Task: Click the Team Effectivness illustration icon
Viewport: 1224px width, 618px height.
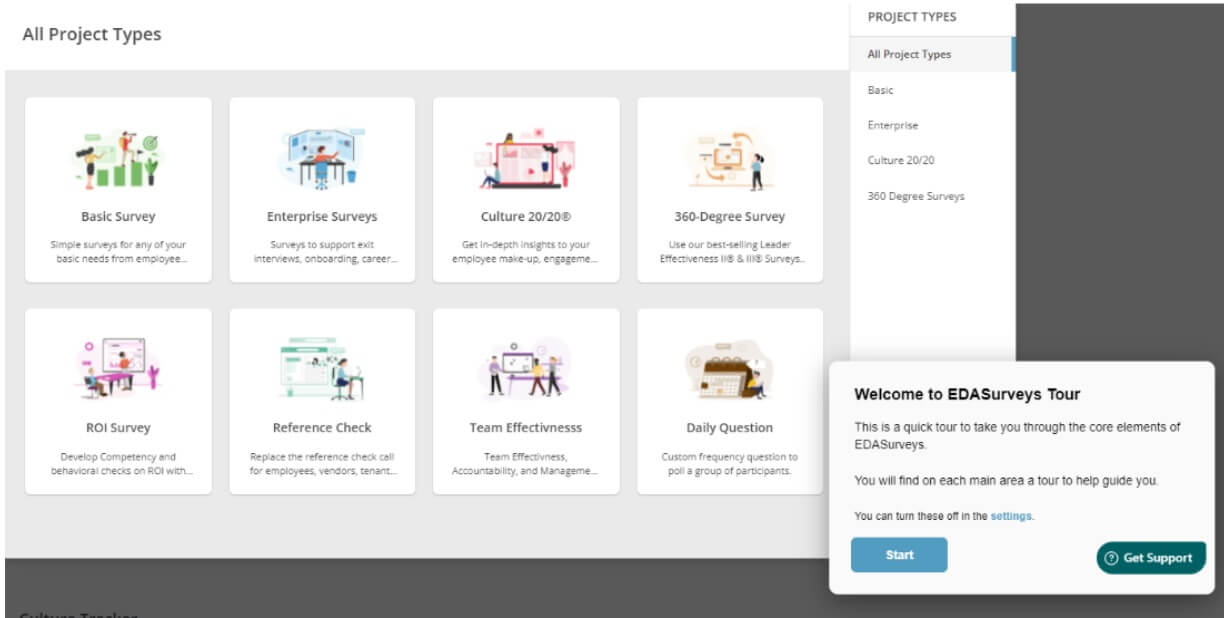Action: coord(526,369)
